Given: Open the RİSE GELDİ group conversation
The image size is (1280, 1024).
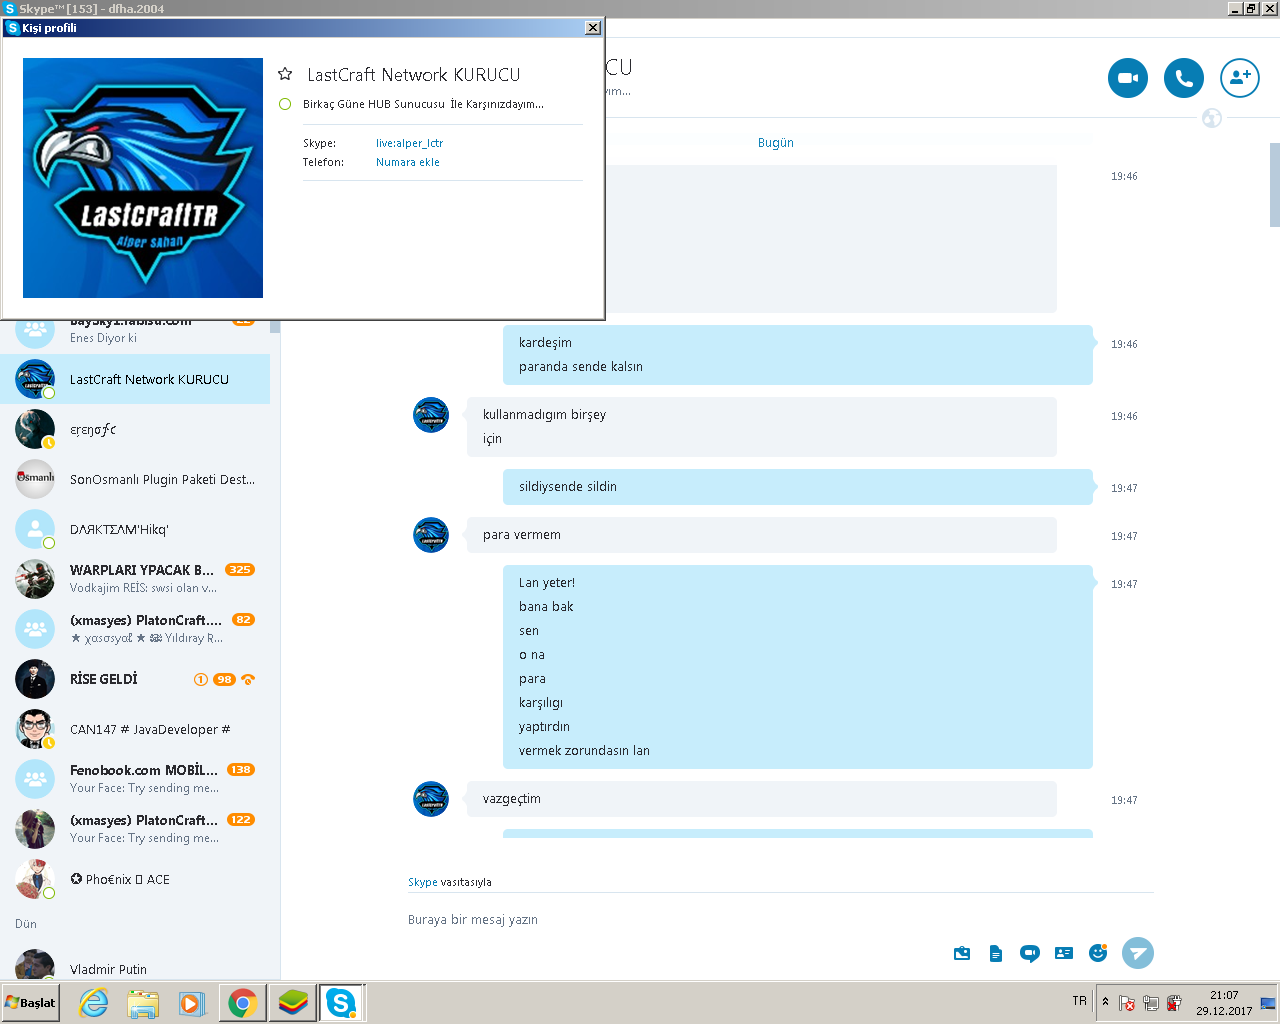Looking at the screenshot, I should [135, 679].
